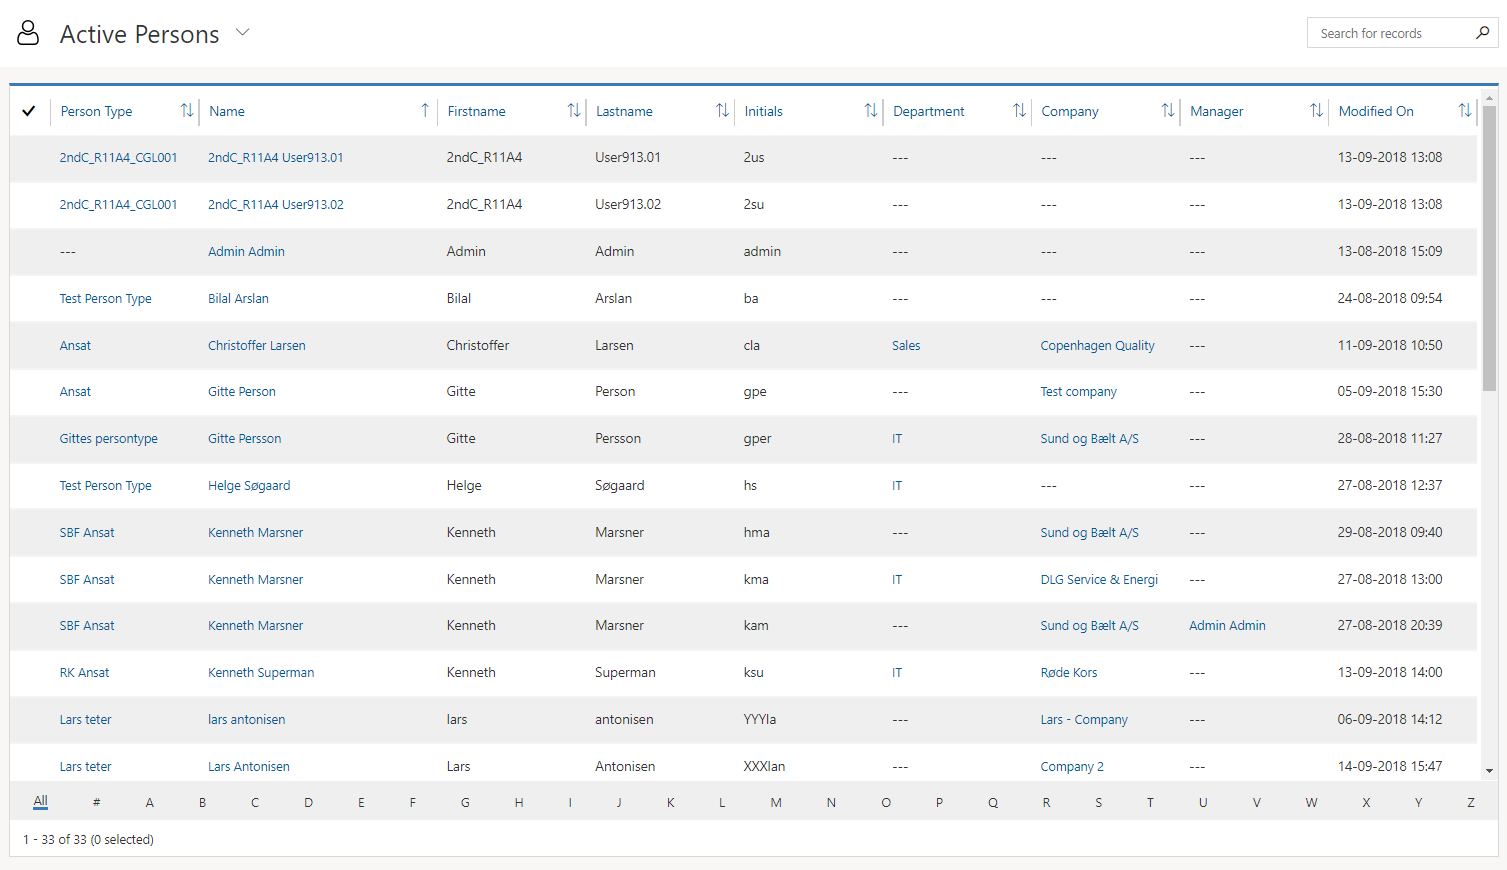Image resolution: width=1507 pixels, height=870 pixels.
Task: Open the Admin Admin manager link
Action: point(1227,625)
